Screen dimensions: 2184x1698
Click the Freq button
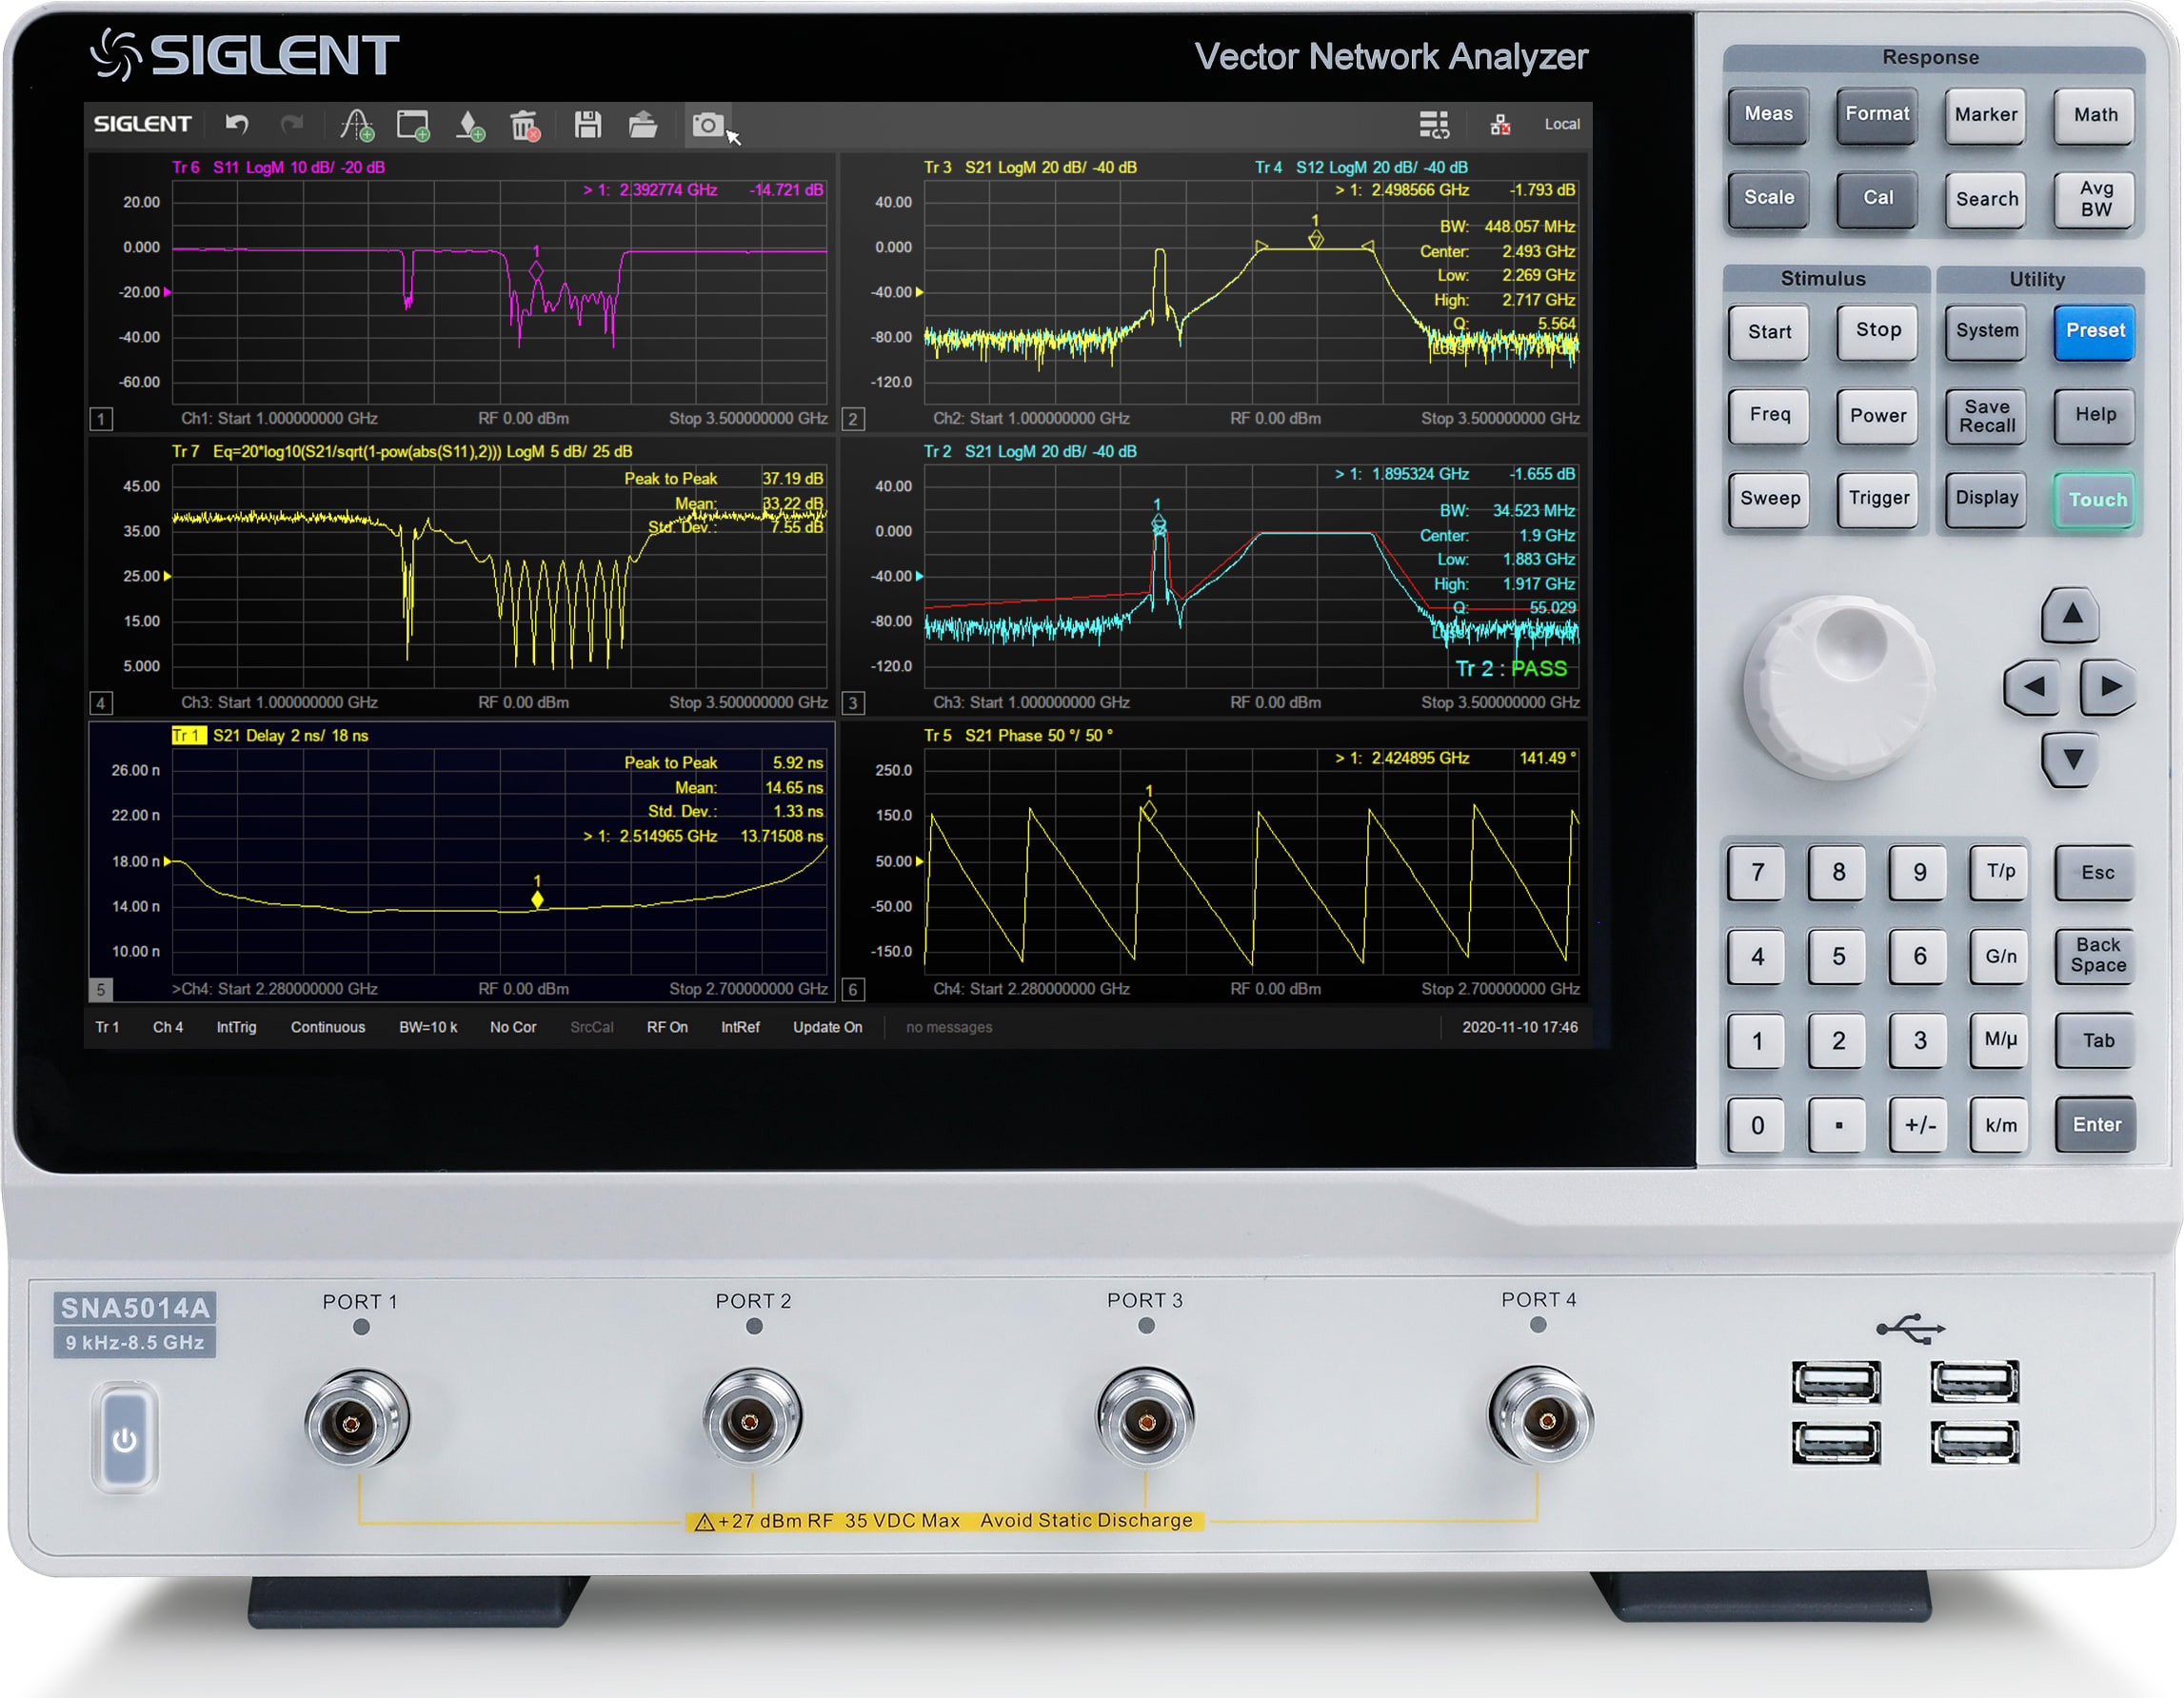(x=1768, y=416)
